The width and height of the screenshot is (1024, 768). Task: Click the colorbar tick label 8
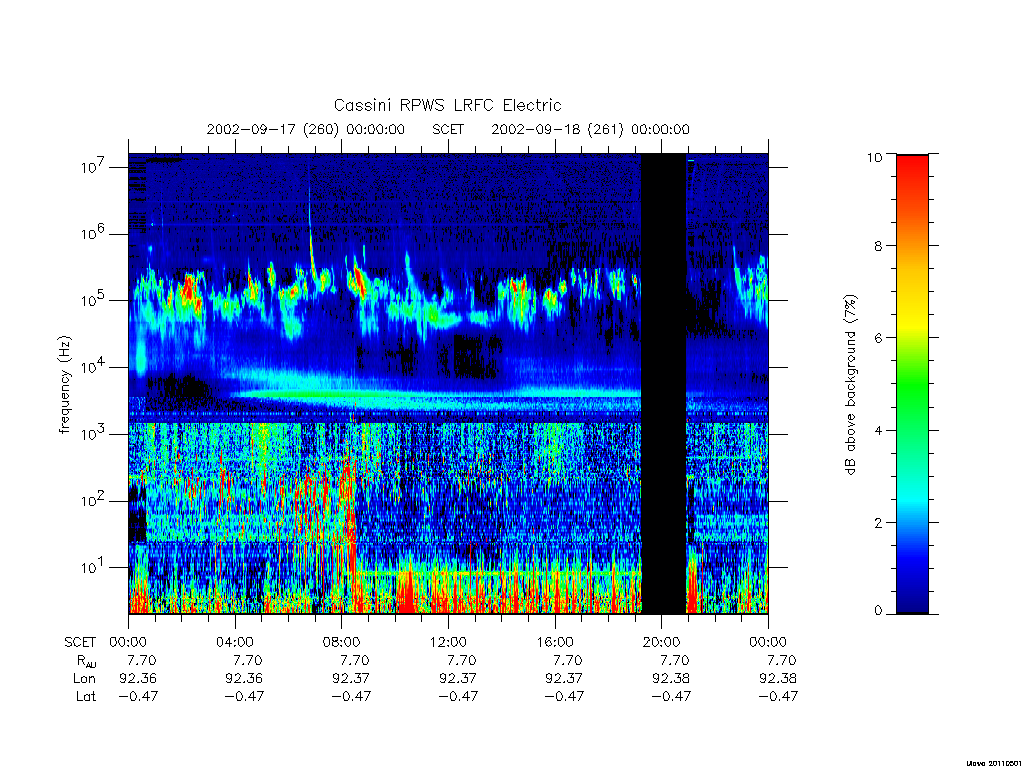click(x=875, y=246)
